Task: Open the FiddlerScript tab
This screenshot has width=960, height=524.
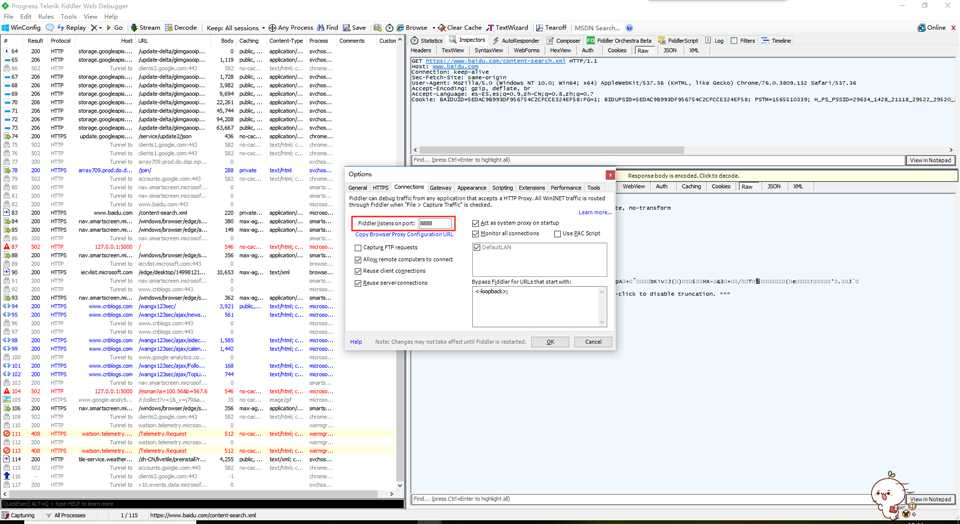Action: [678, 40]
